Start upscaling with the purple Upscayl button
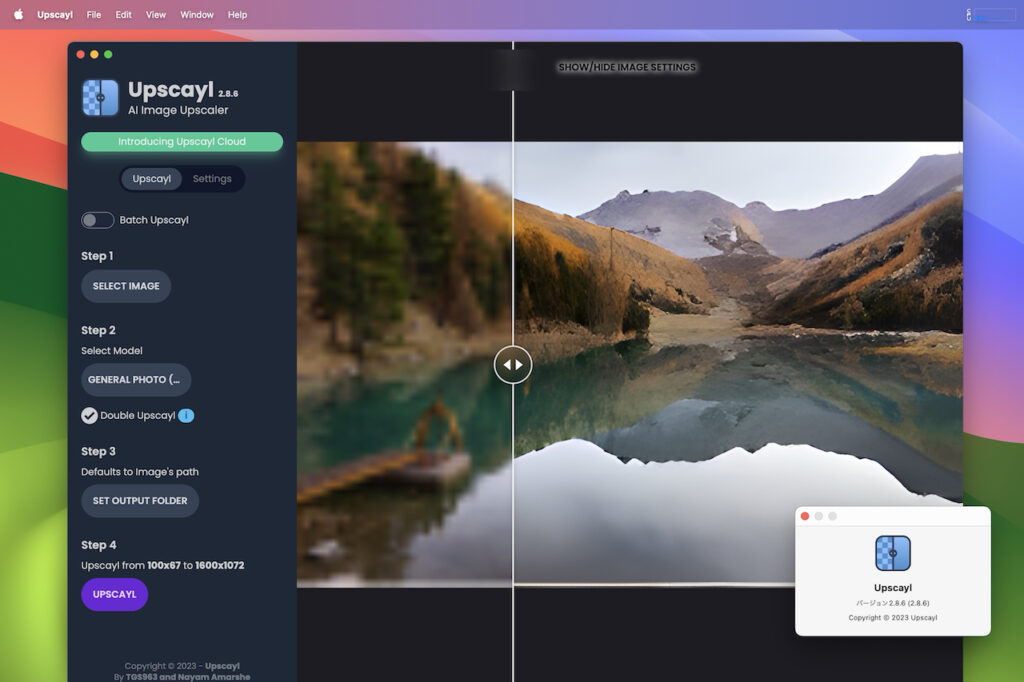The width and height of the screenshot is (1024, 682). tap(114, 594)
